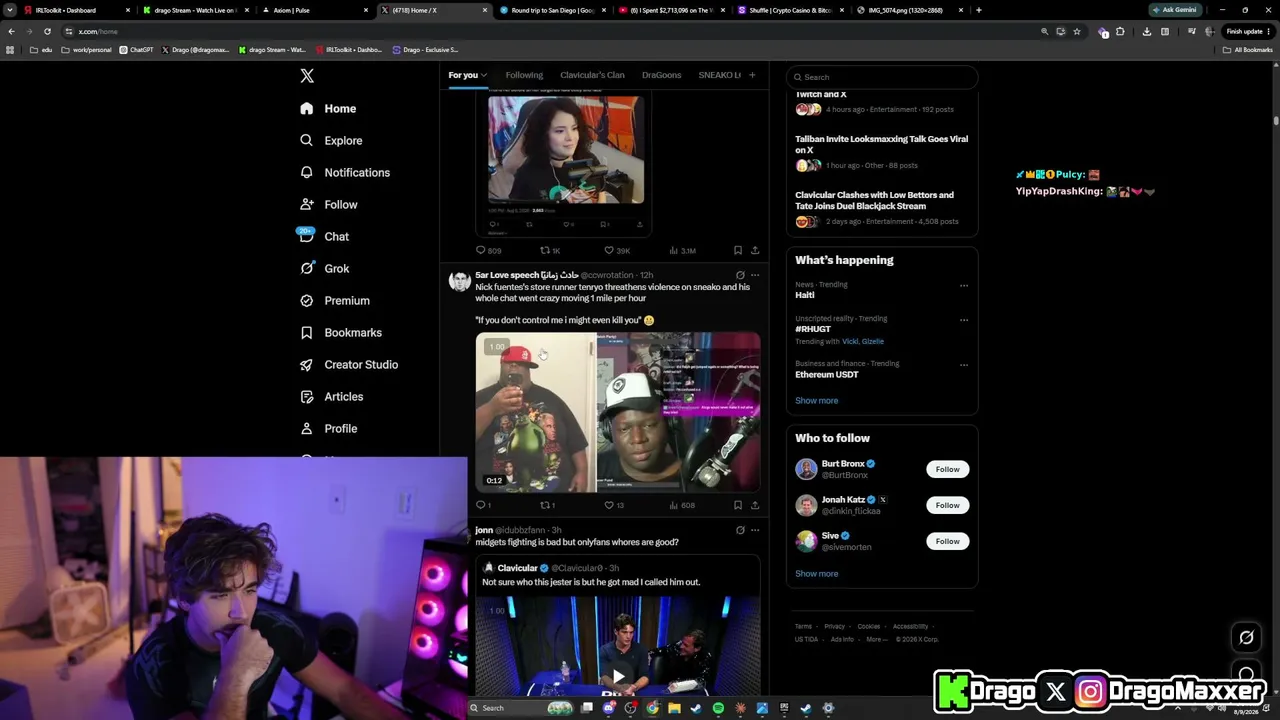Open the Follow page in sidebar
The height and width of the screenshot is (720, 1280).
tap(328, 204)
